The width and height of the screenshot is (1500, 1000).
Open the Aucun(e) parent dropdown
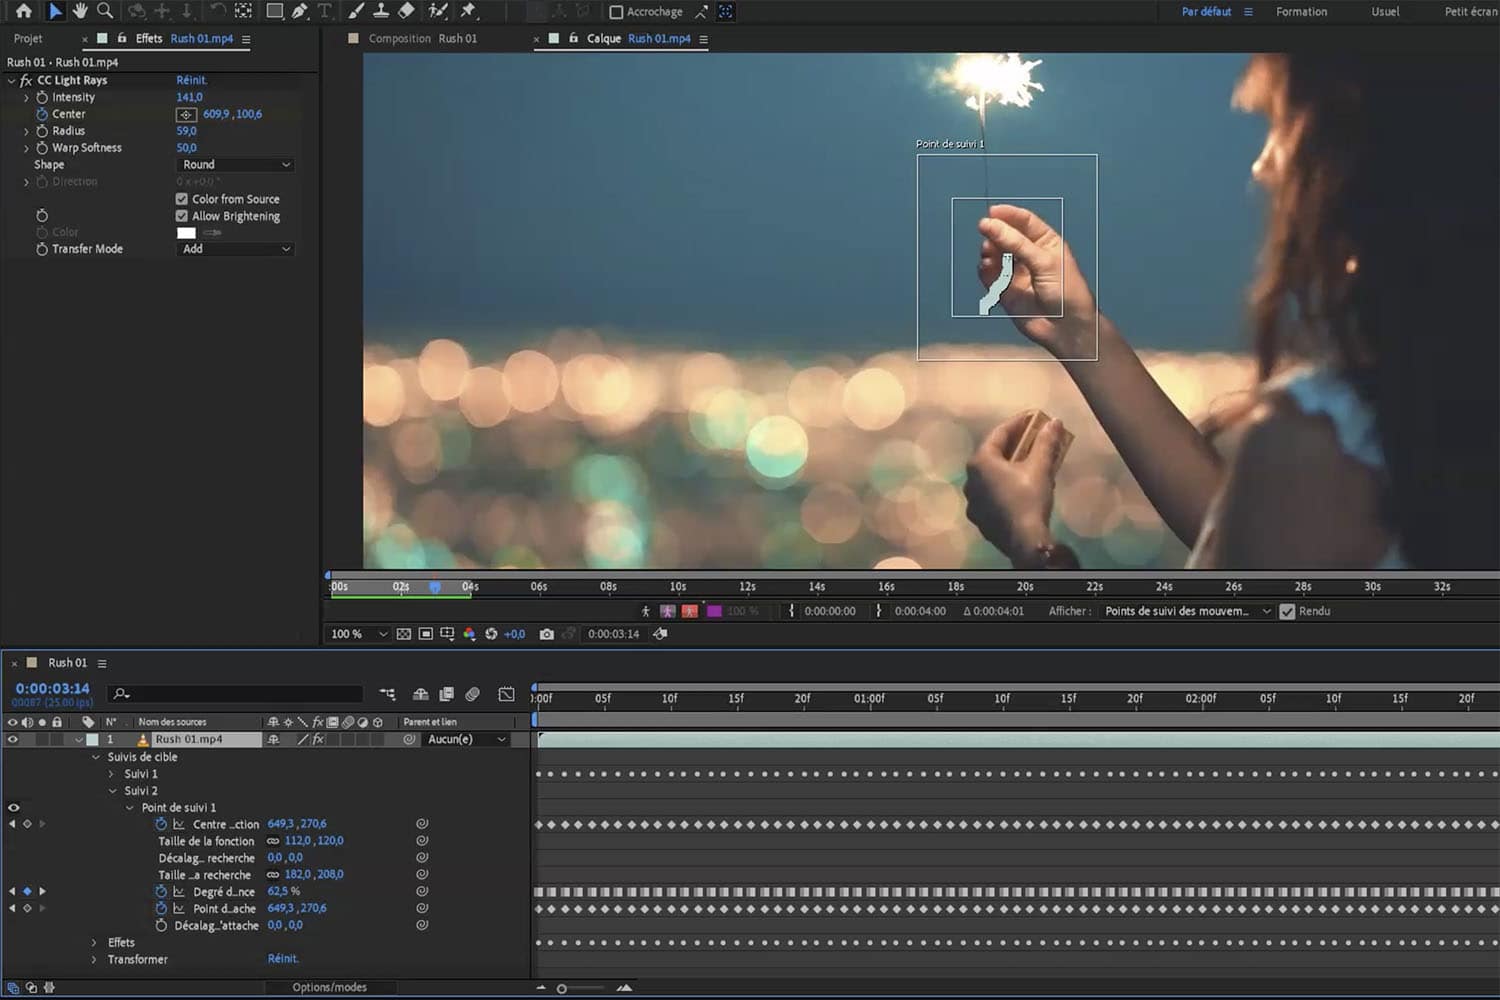click(x=465, y=740)
